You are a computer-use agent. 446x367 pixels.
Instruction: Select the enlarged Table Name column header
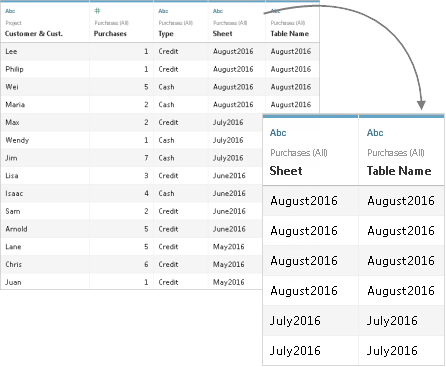(x=399, y=171)
